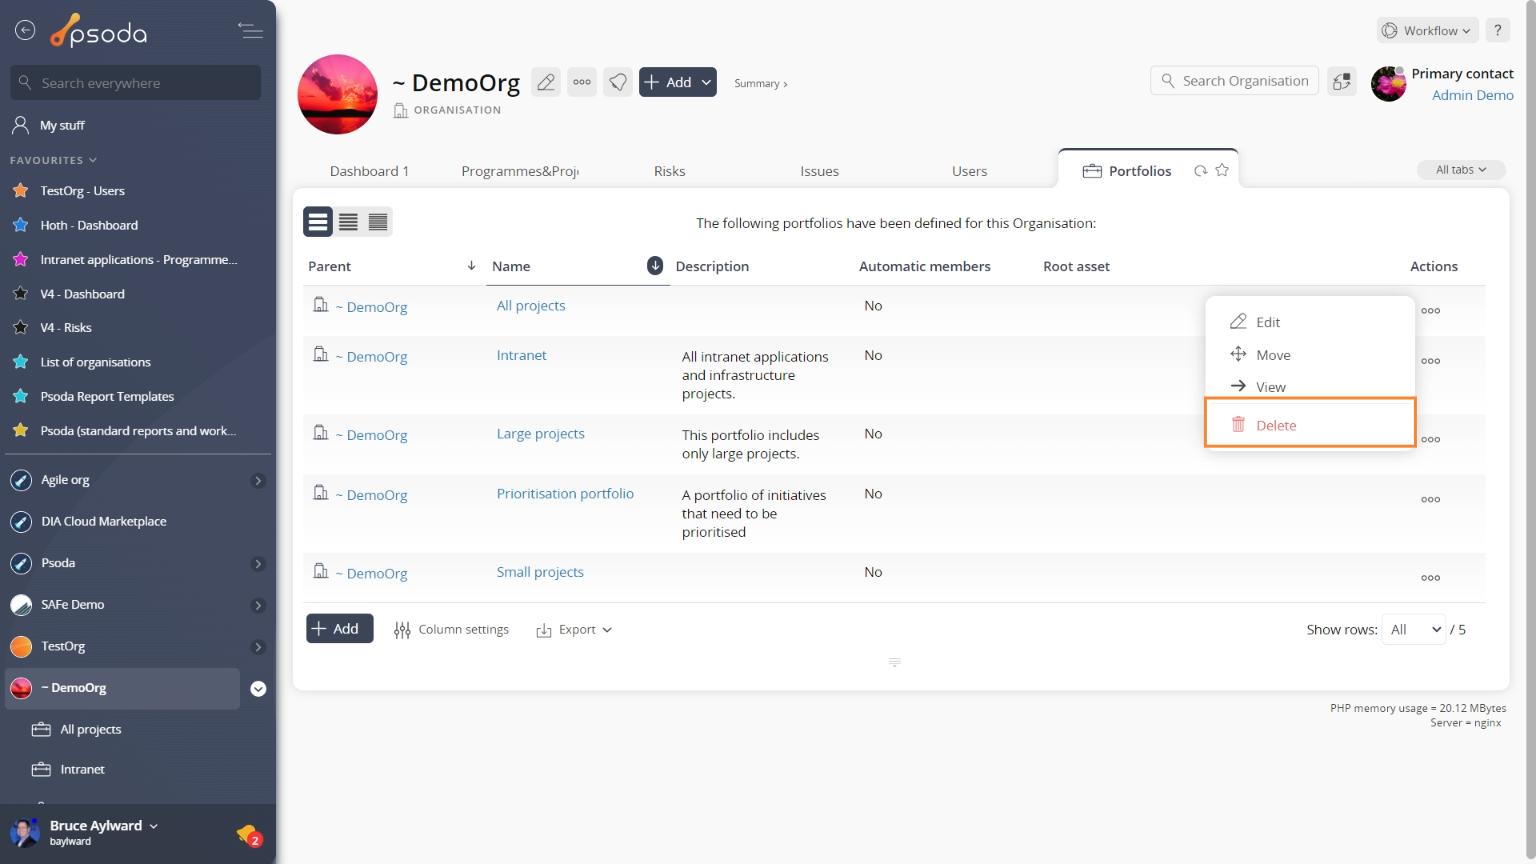Switch to the Risks tab
Viewport: 1536px width, 864px height.
[669, 171]
